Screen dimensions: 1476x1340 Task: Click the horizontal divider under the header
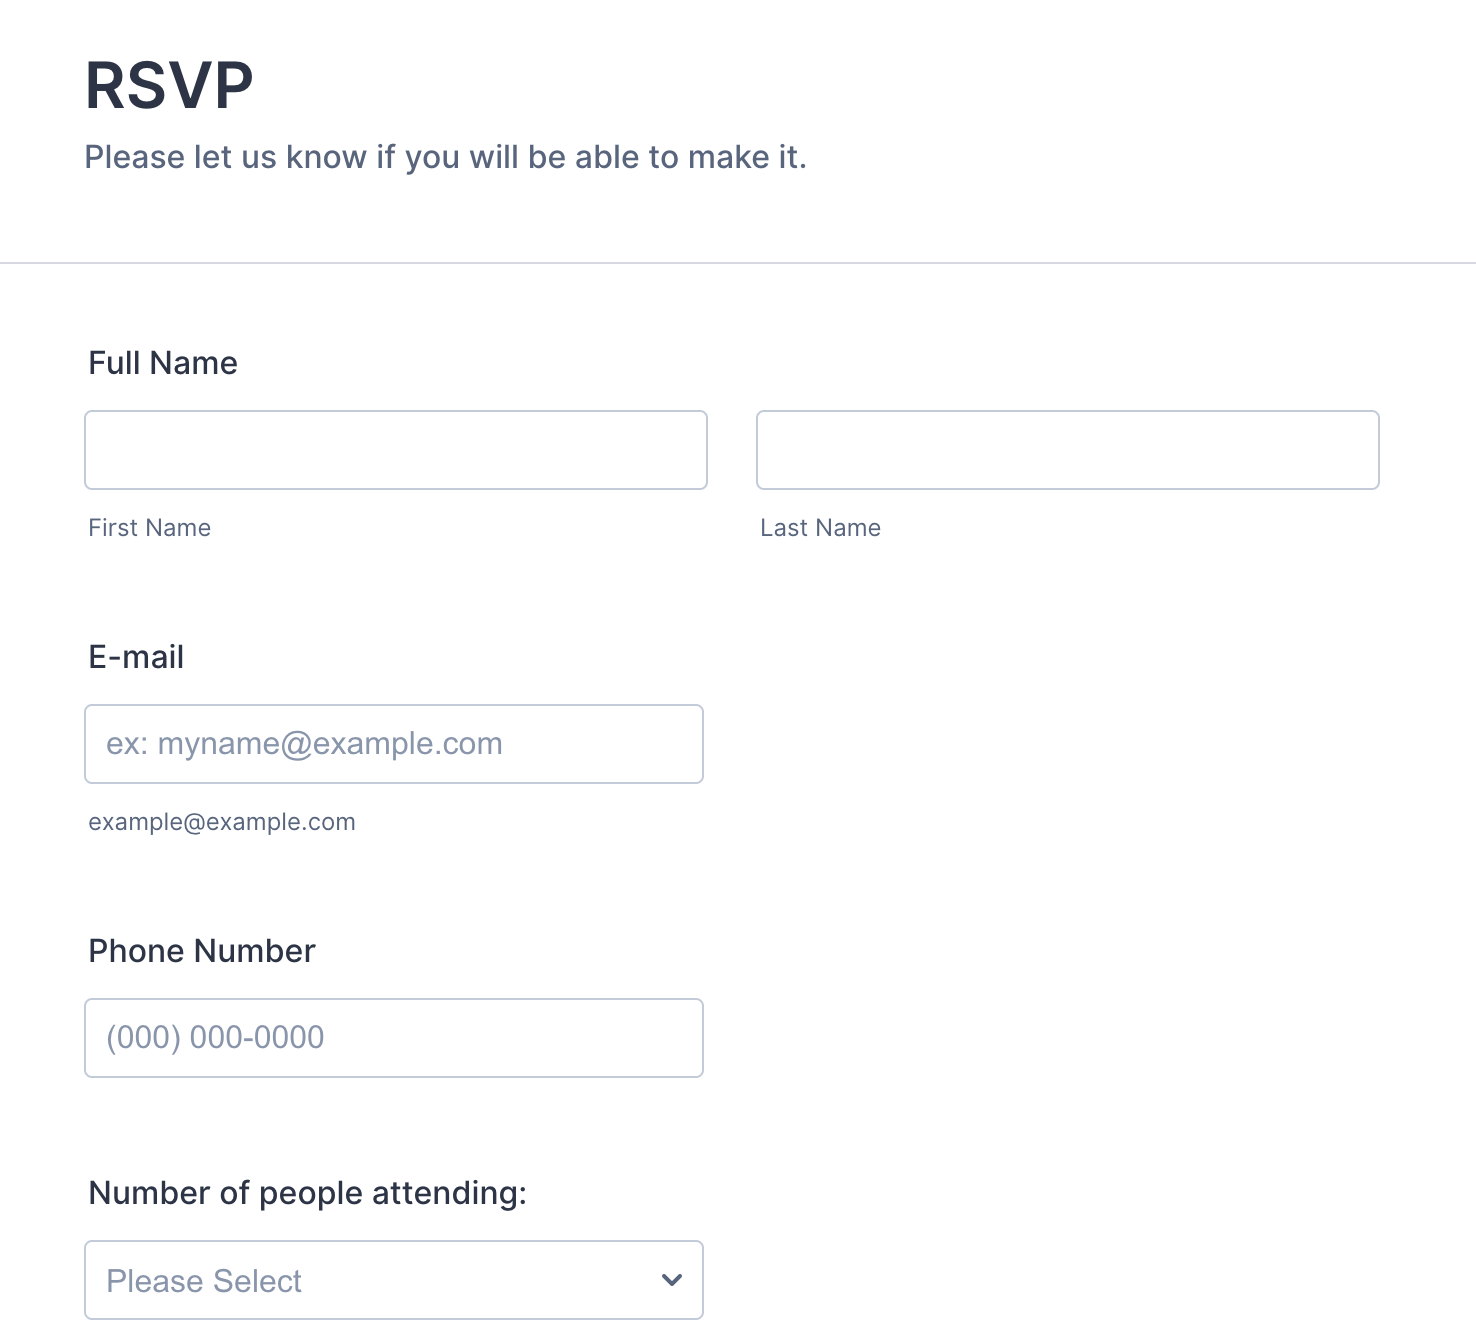(x=738, y=263)
